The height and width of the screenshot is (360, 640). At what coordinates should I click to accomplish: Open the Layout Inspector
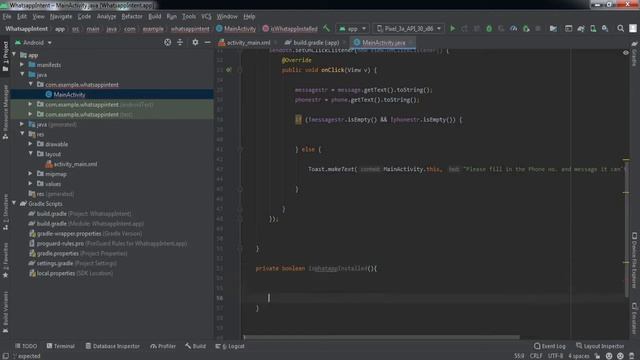[600, 346]
